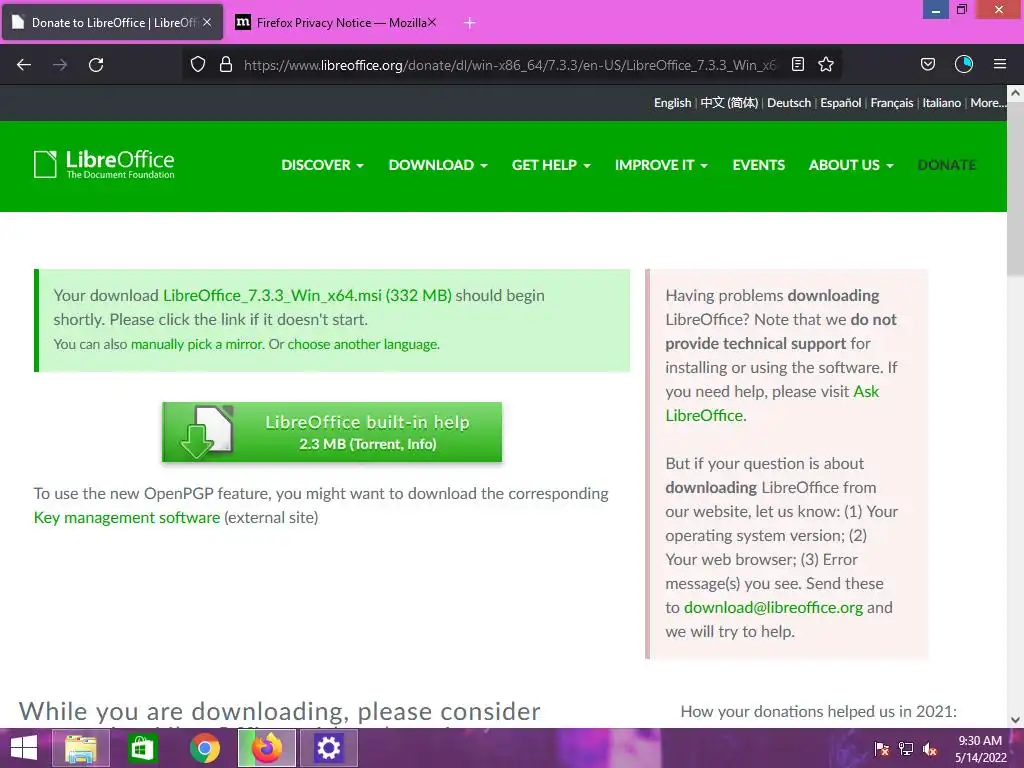The image size is (1024, 768).
Task: Switch language to 中文 (简体)
Action: [729, 103]
